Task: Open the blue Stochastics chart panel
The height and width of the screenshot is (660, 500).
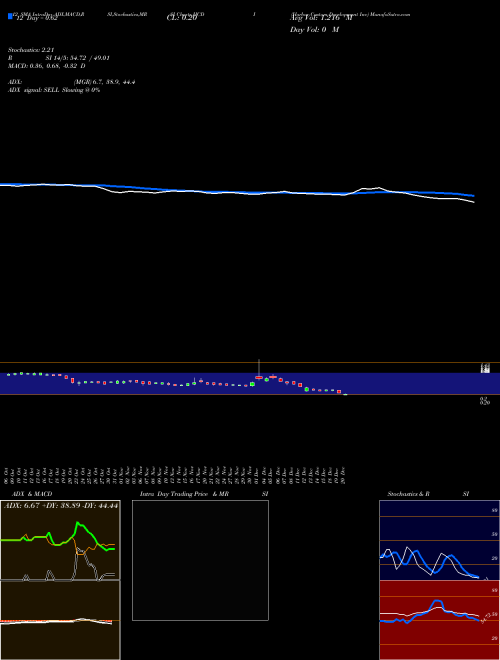Action: click(x=439, y=540)
